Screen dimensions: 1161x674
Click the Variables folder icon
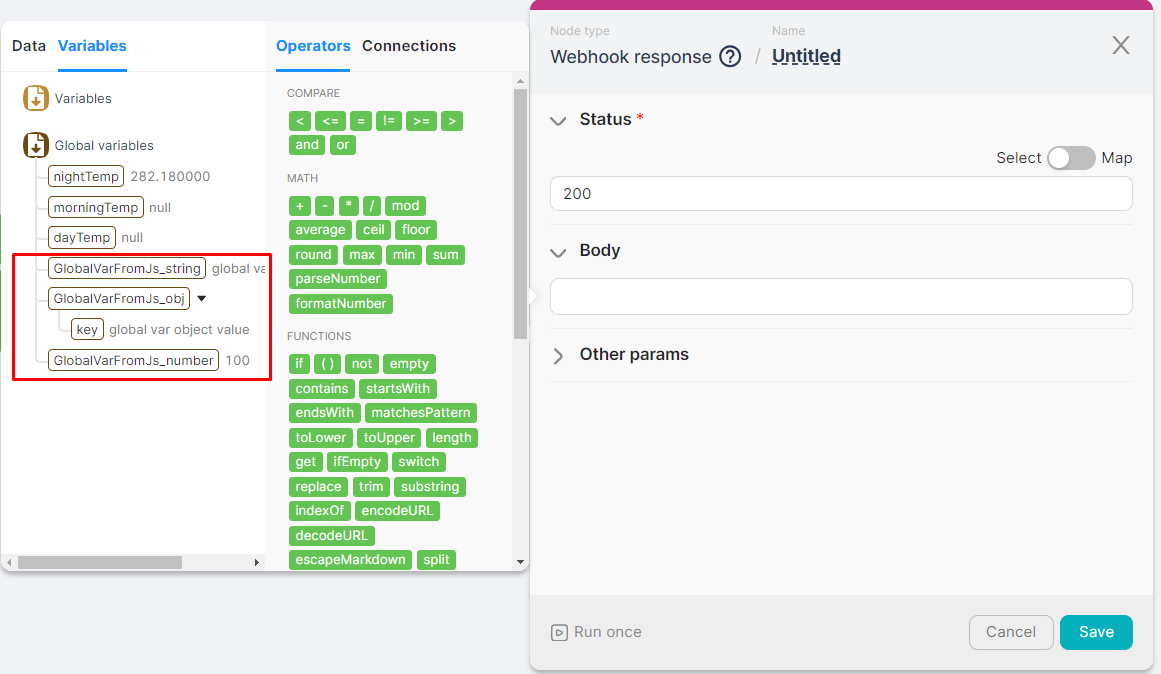click(36, 98)
